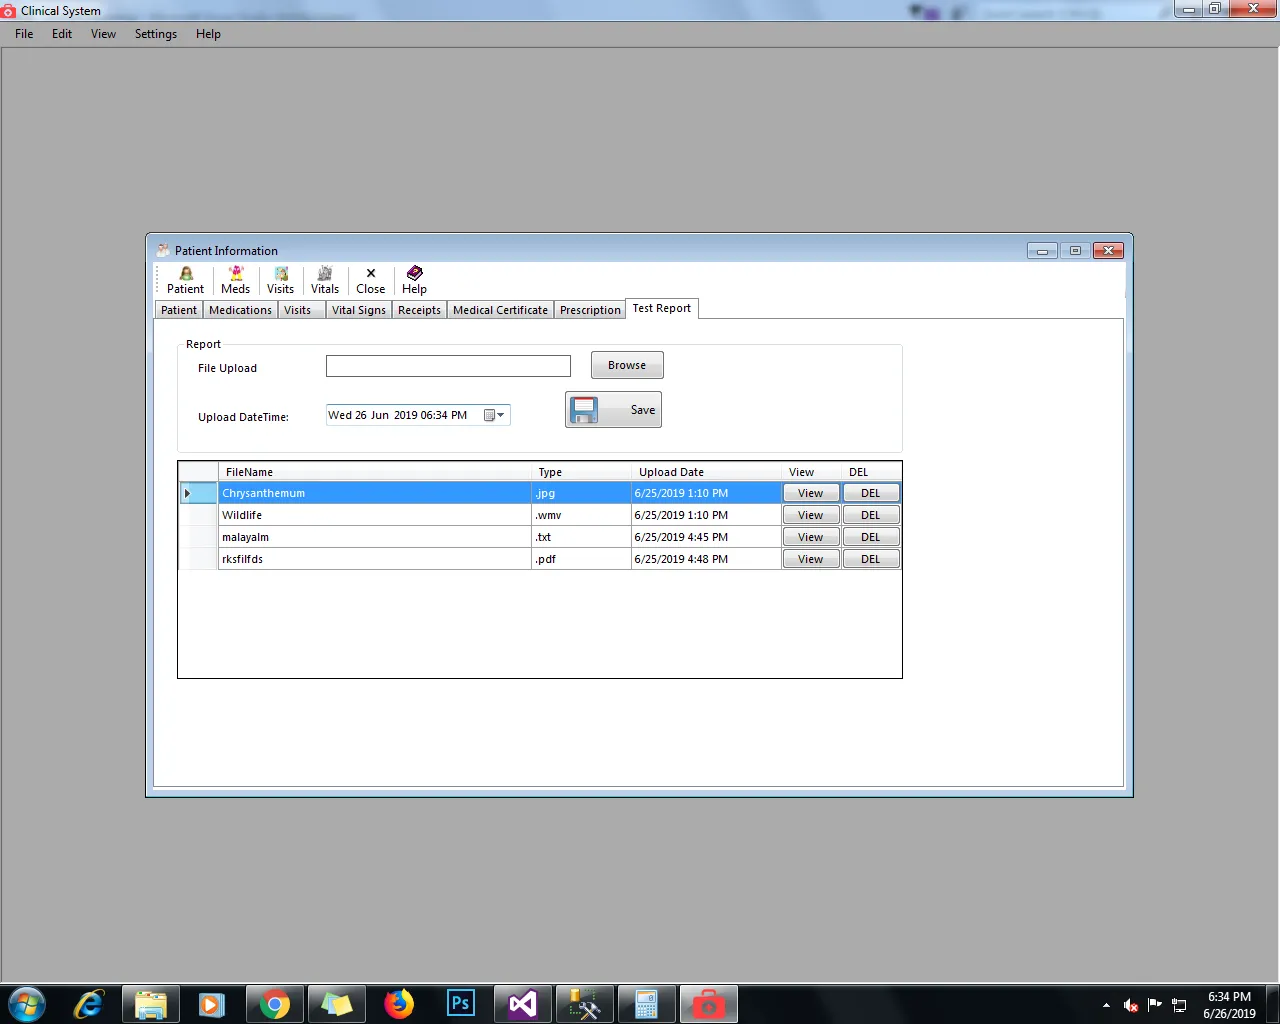The width and height of the screenshot is (1280, 1024).
Task: Click the row selector arrow for Chrysanthemum
Action: 198,493
